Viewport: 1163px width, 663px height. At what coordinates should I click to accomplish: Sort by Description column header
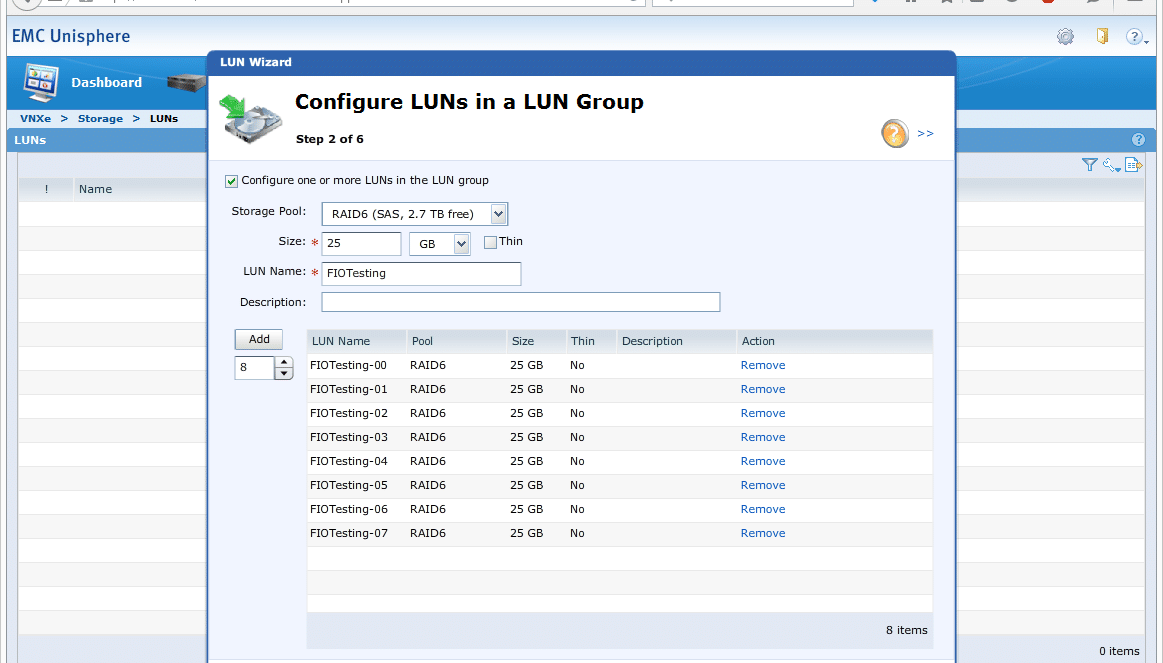pyautogui.click(x=676, y=341)
